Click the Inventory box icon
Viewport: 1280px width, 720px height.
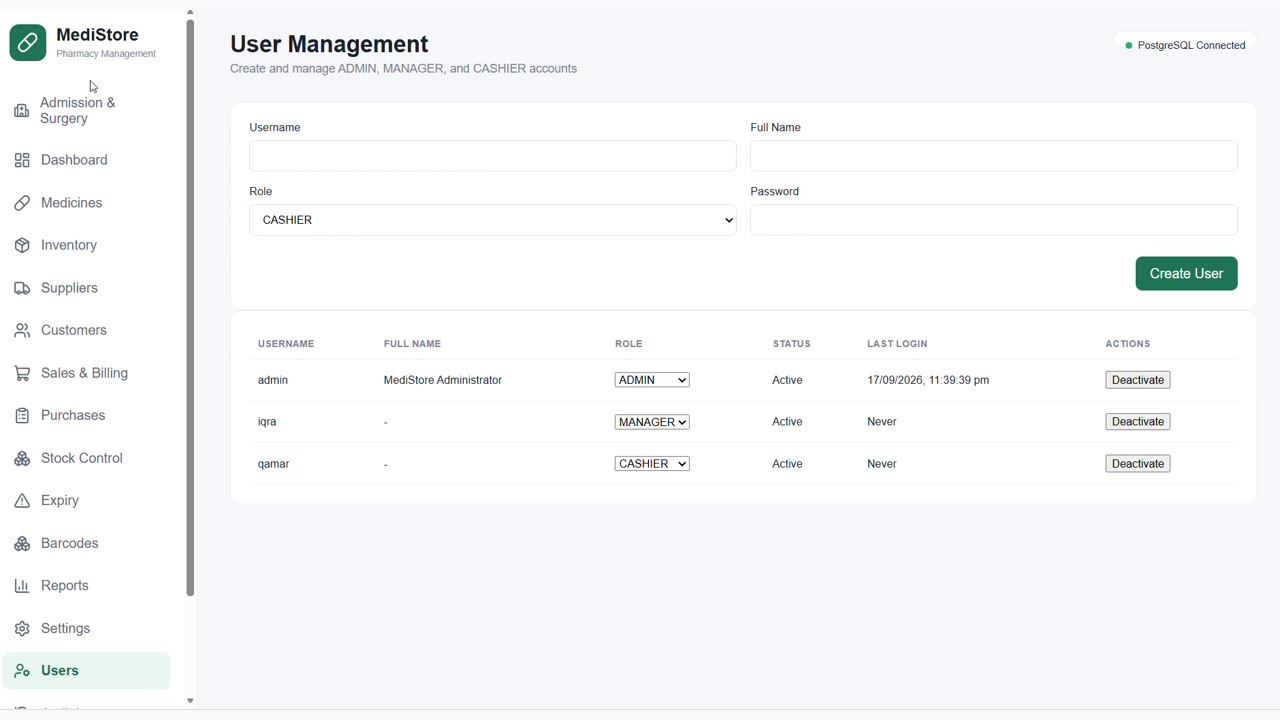coord(22,245)
